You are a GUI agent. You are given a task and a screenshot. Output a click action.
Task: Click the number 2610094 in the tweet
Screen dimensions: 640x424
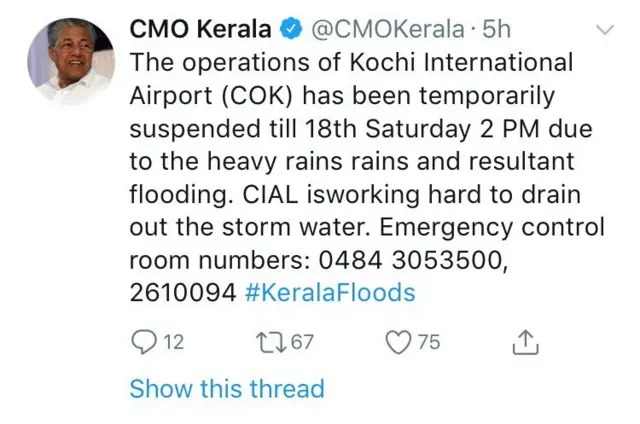(x=182, y=293)
